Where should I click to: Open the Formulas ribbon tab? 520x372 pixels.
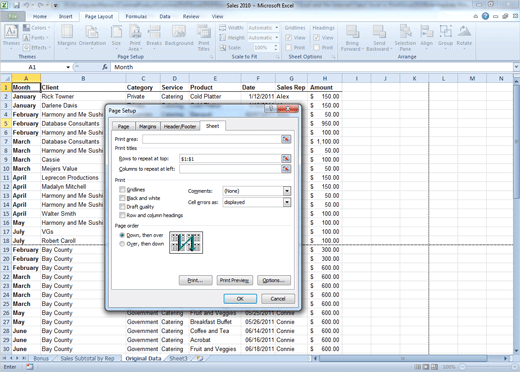tap(136, 16)
